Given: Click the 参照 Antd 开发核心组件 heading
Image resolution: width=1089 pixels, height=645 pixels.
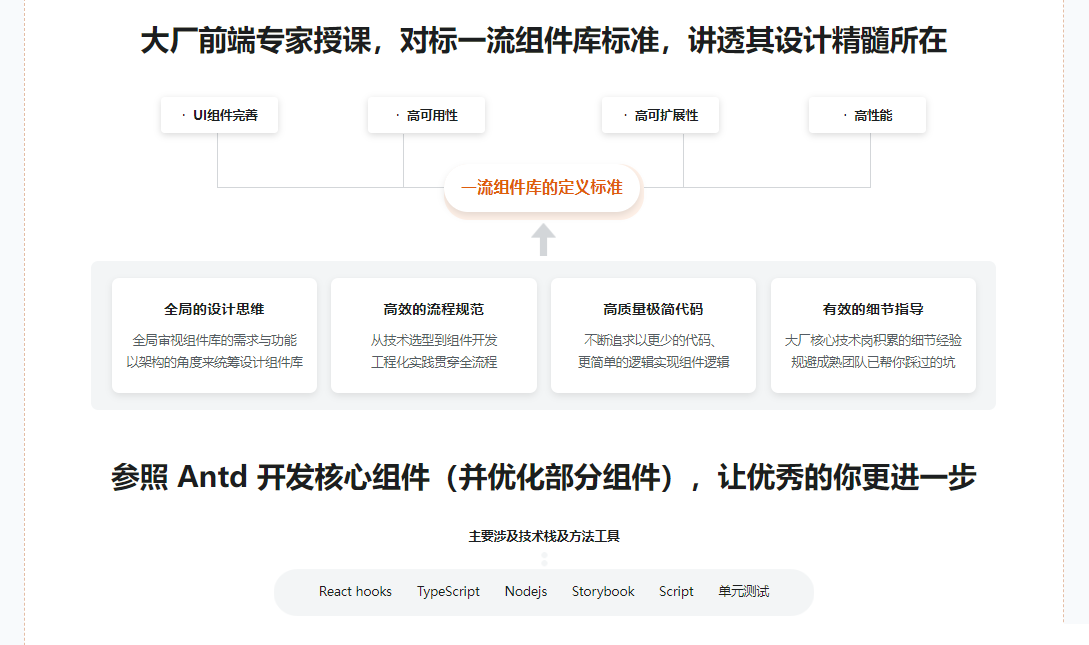Looking at the screenshot, I should (544, 478).
